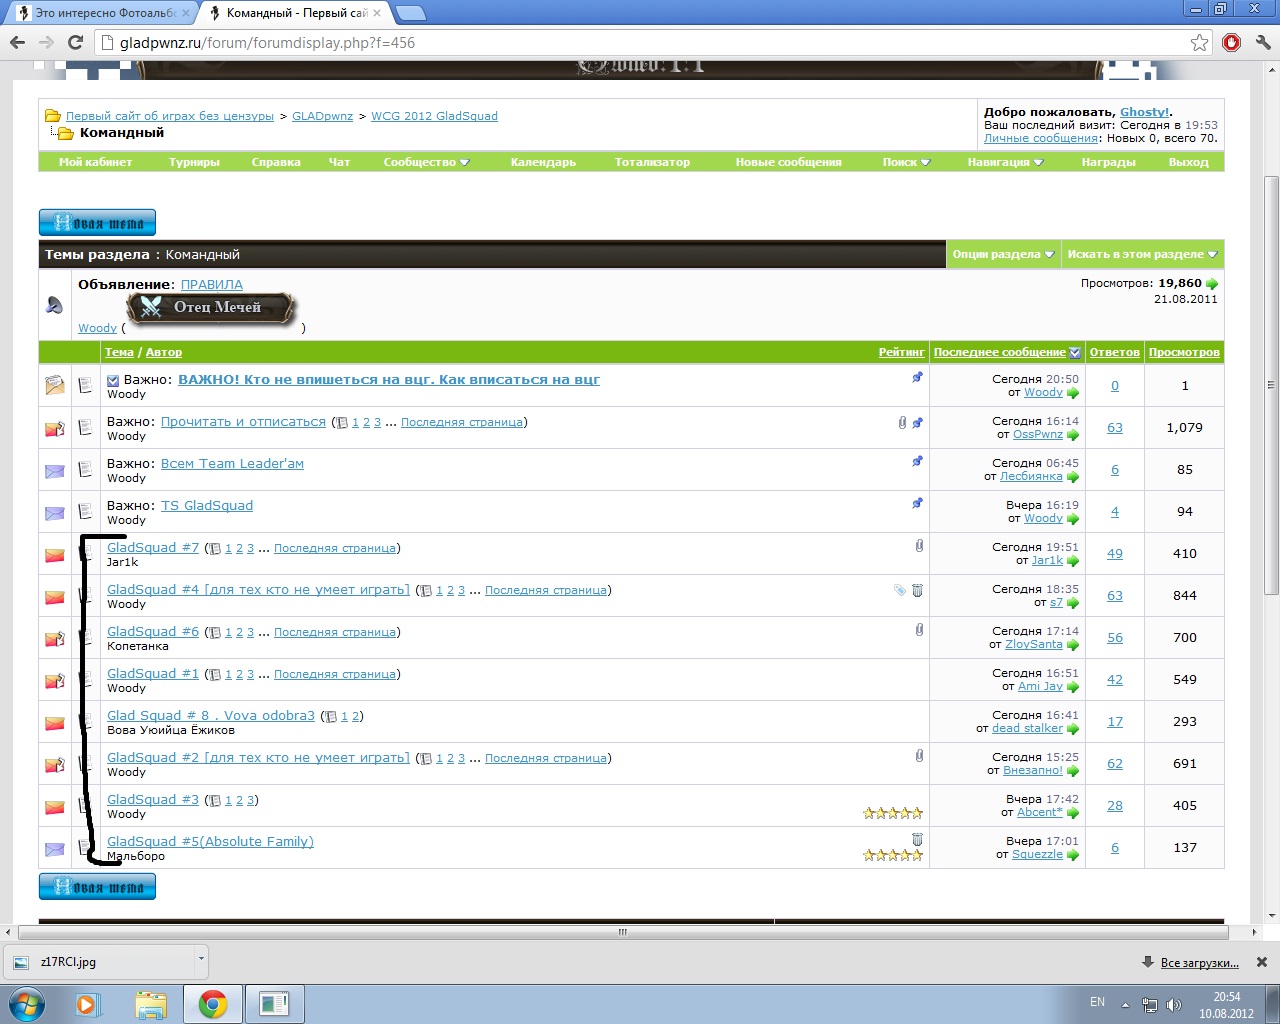The image size is (1280, 1024).
Task: Open the network icon in system tray
Action: (1150, 1004)
